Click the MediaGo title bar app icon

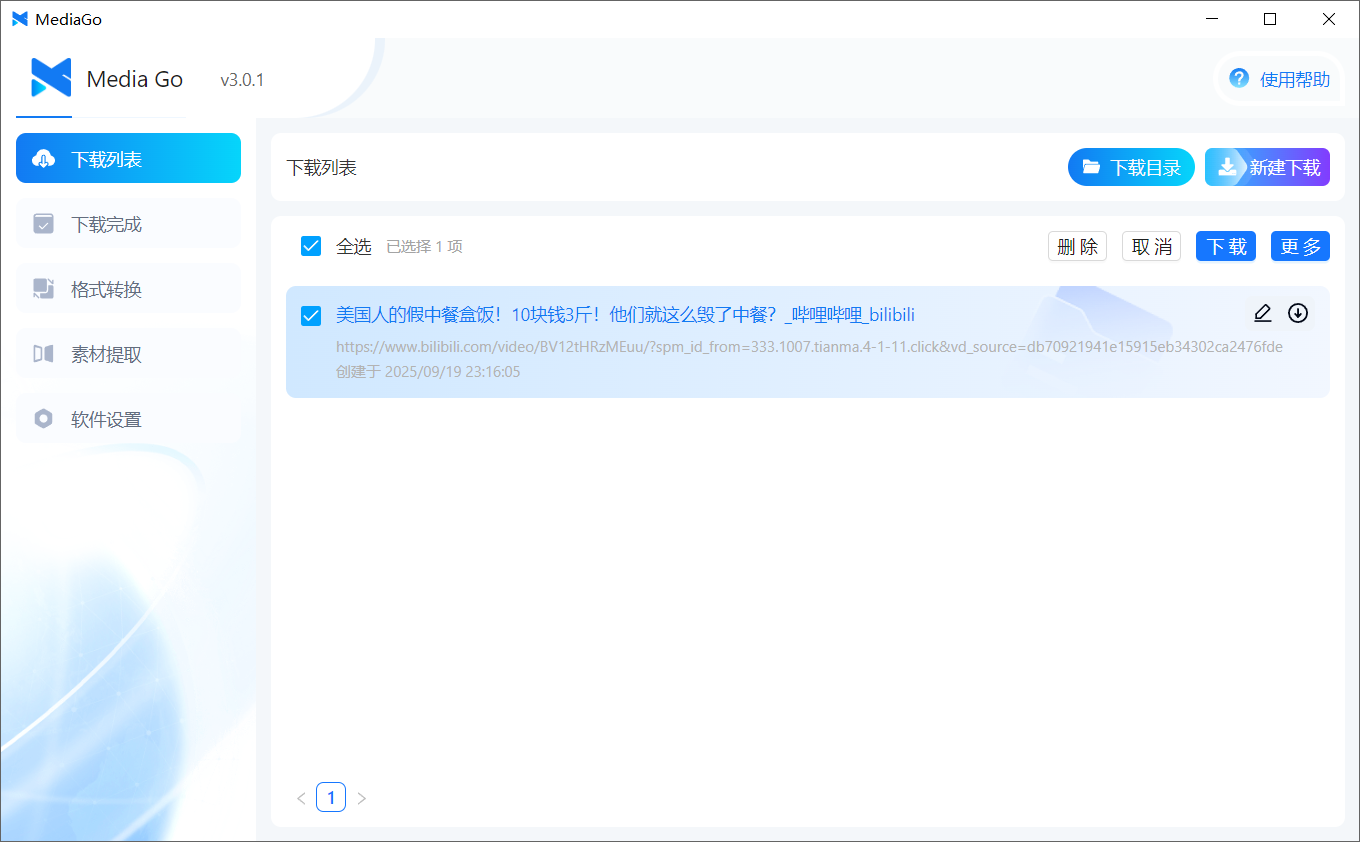tap(20, 19)
